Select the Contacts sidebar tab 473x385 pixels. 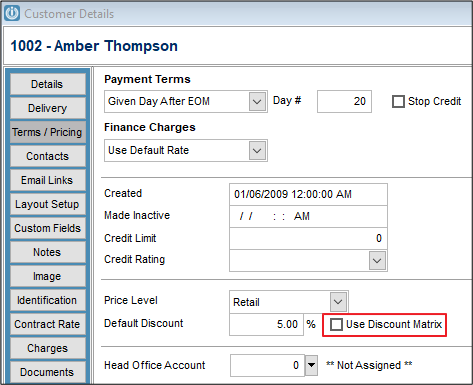click(x=47, y=156)
